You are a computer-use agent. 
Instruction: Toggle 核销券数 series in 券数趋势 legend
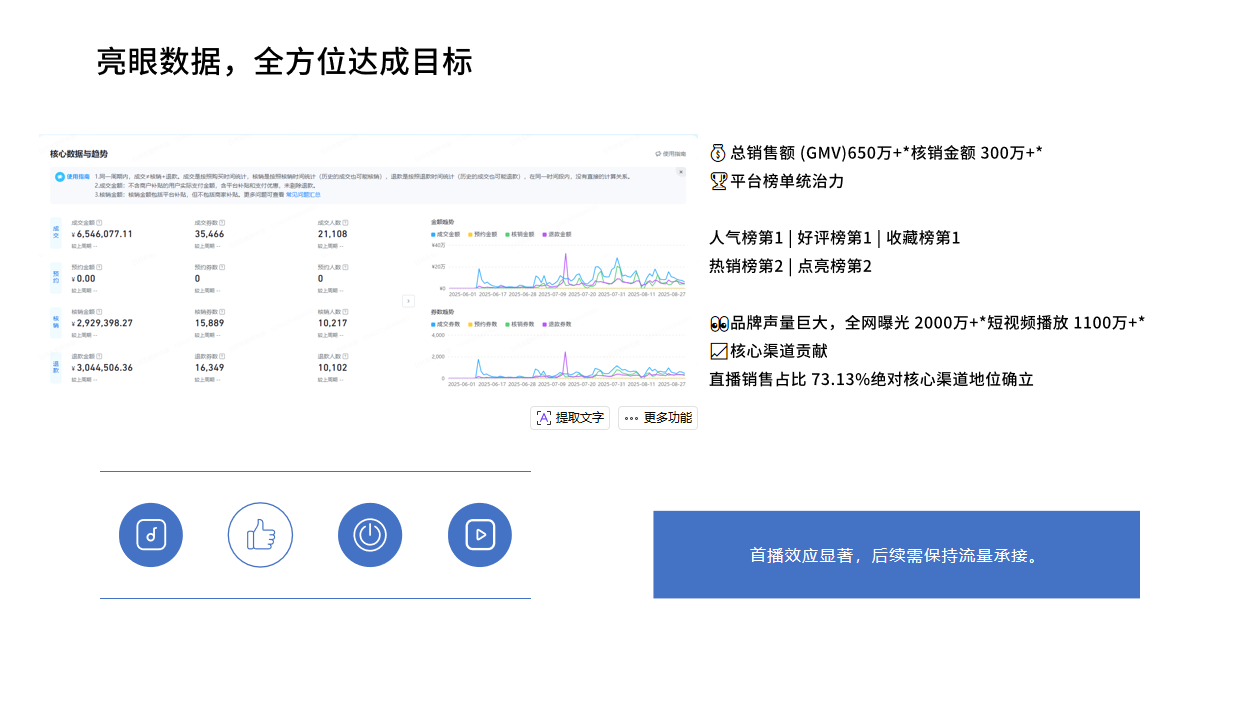click(520, 324)
